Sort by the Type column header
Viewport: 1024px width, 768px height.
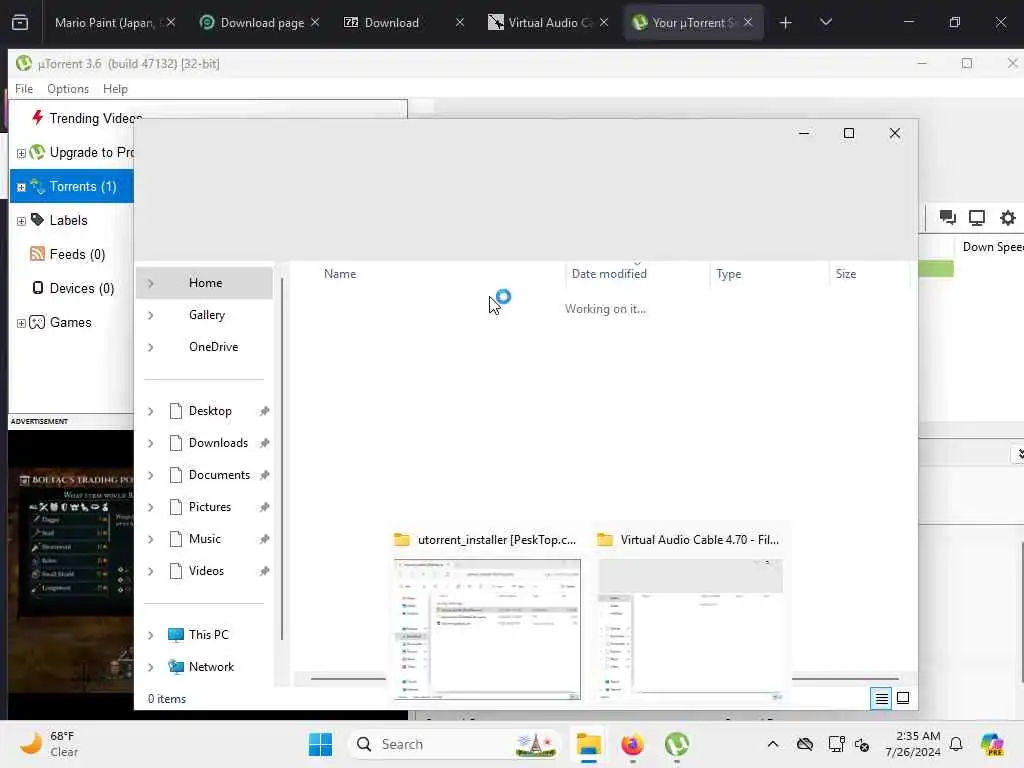[728, 274]
